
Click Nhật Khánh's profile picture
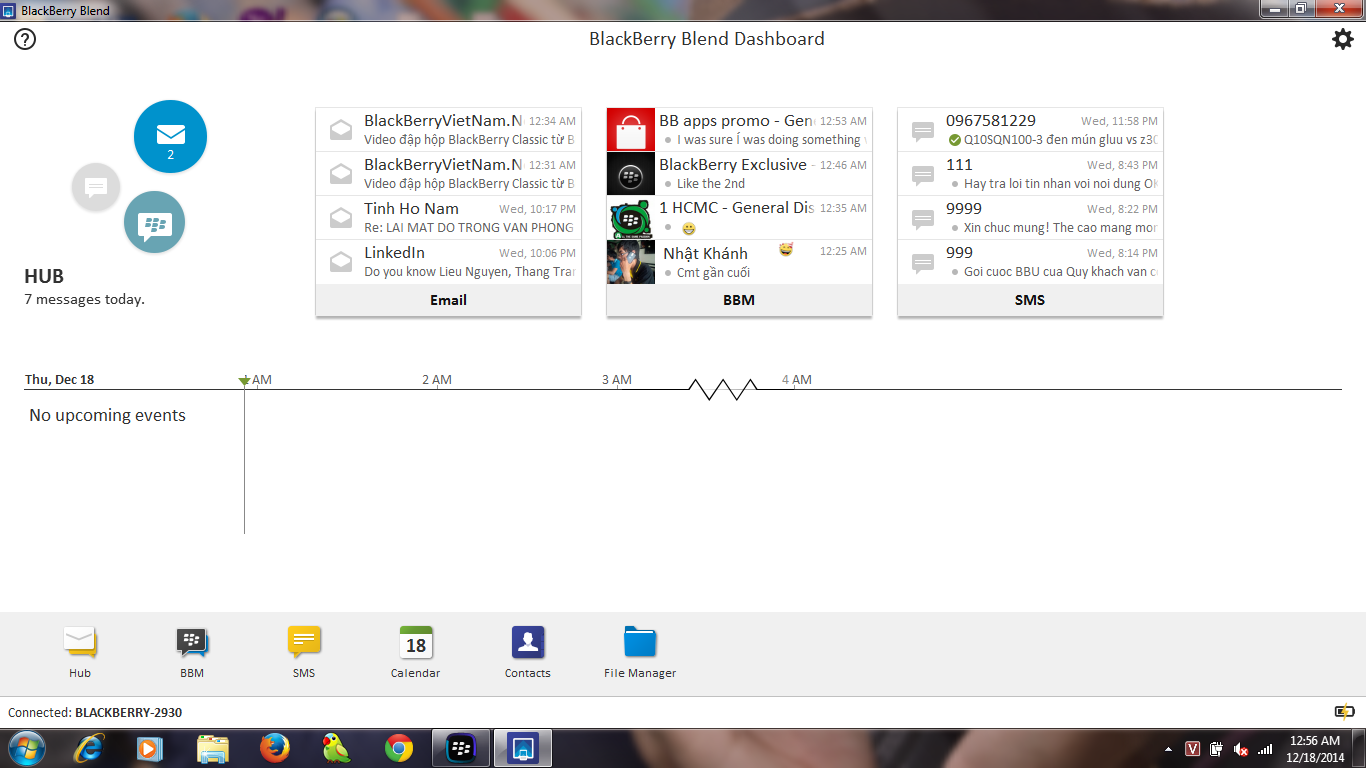pyautogui.click(x=631, y=262)
